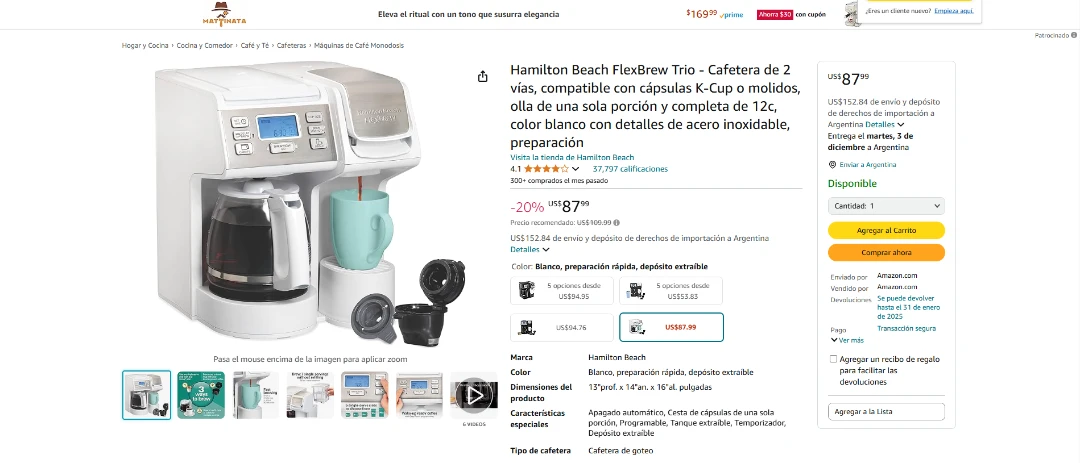Image resolution: width=1080 pixels, height=463 pixels.
Task: Open the Hogar y Cocina breadcrumb
Action: point(145,45)
